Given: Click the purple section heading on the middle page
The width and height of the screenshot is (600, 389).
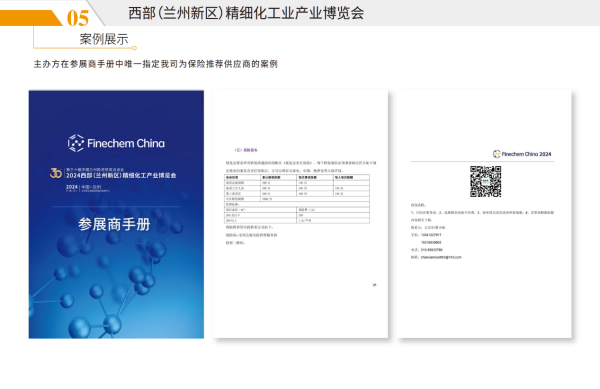Looking at the screenshot, I should point(246,150).
